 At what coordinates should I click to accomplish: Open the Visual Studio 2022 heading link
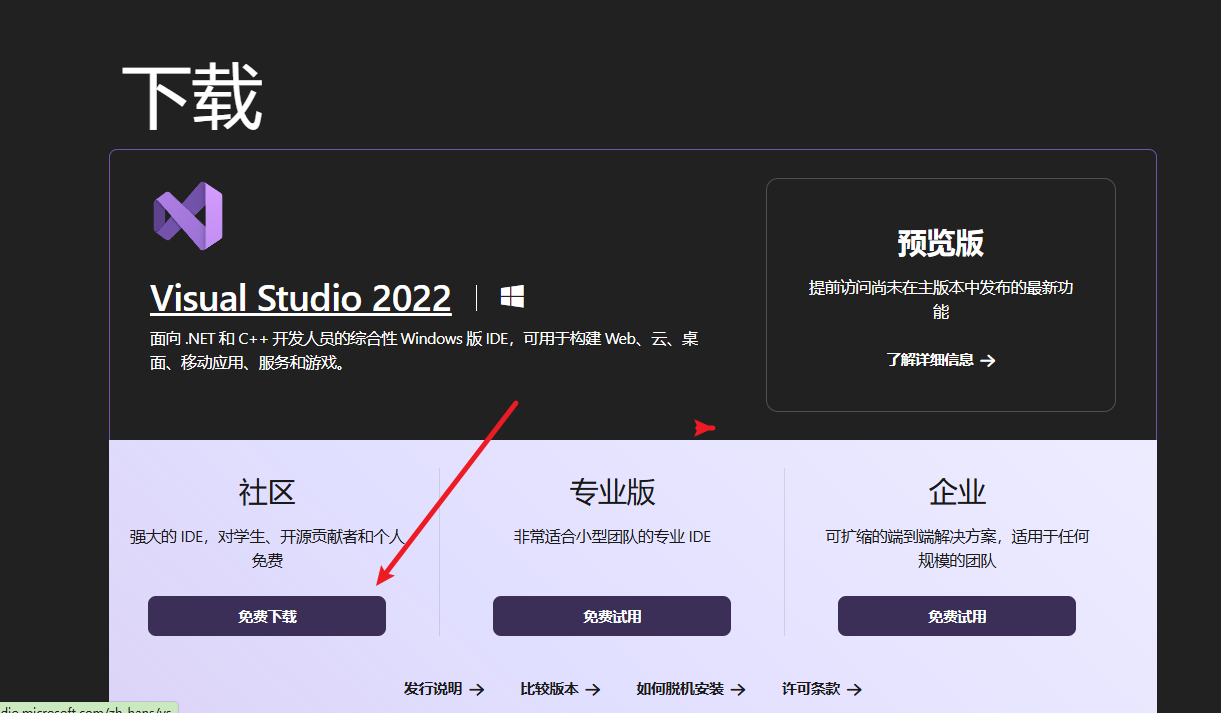[300, 298]
